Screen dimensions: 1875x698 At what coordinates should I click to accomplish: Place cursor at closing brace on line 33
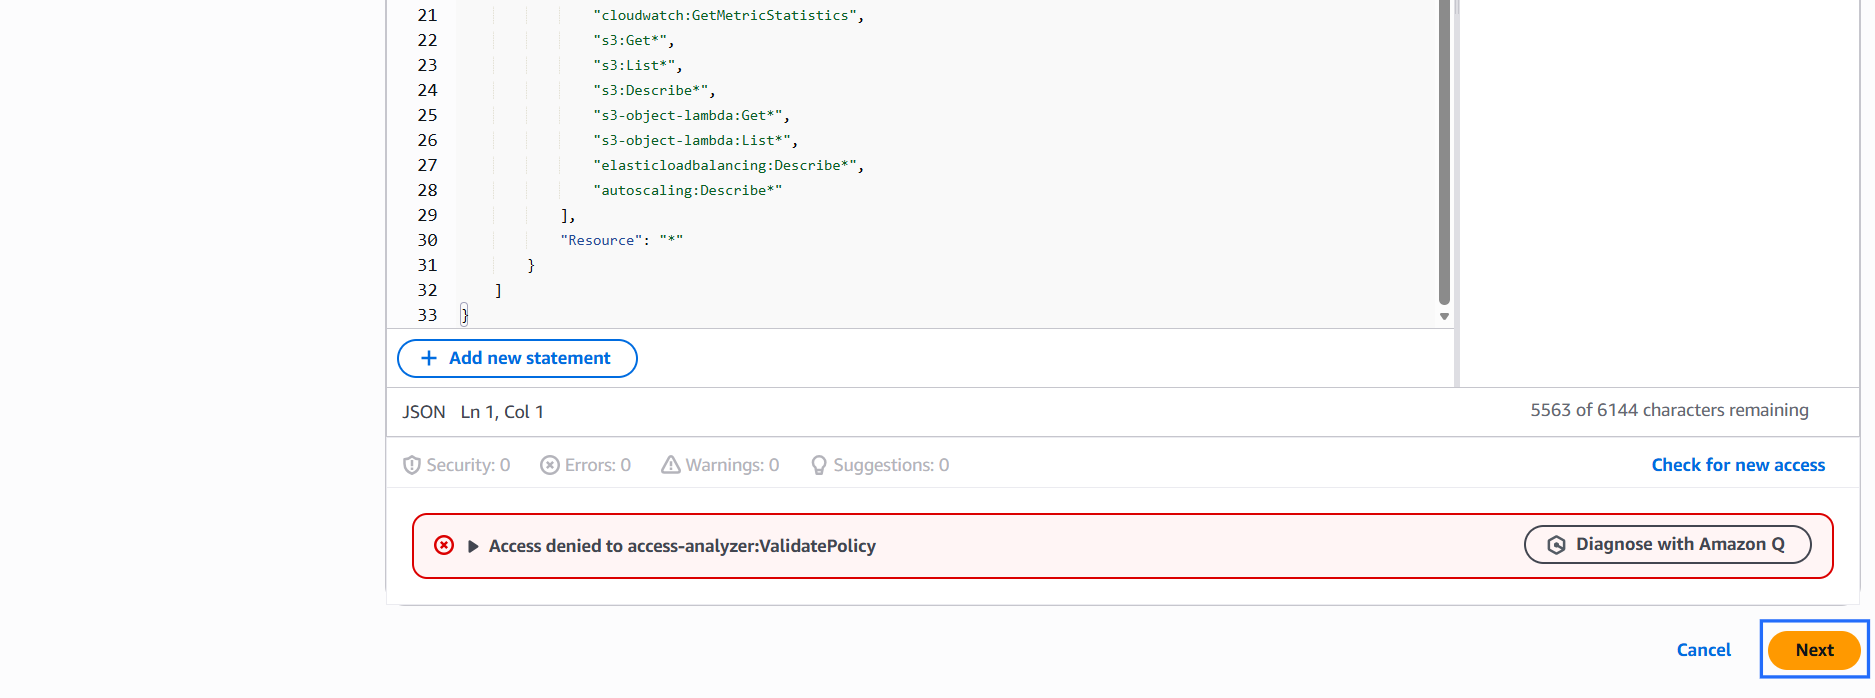click(464, 315)
